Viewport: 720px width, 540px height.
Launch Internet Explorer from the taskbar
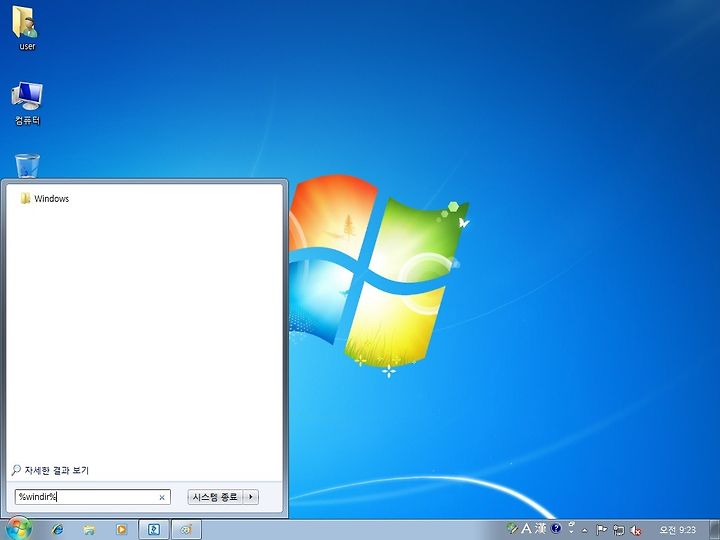pyautogui.click(x=57, y=529)
